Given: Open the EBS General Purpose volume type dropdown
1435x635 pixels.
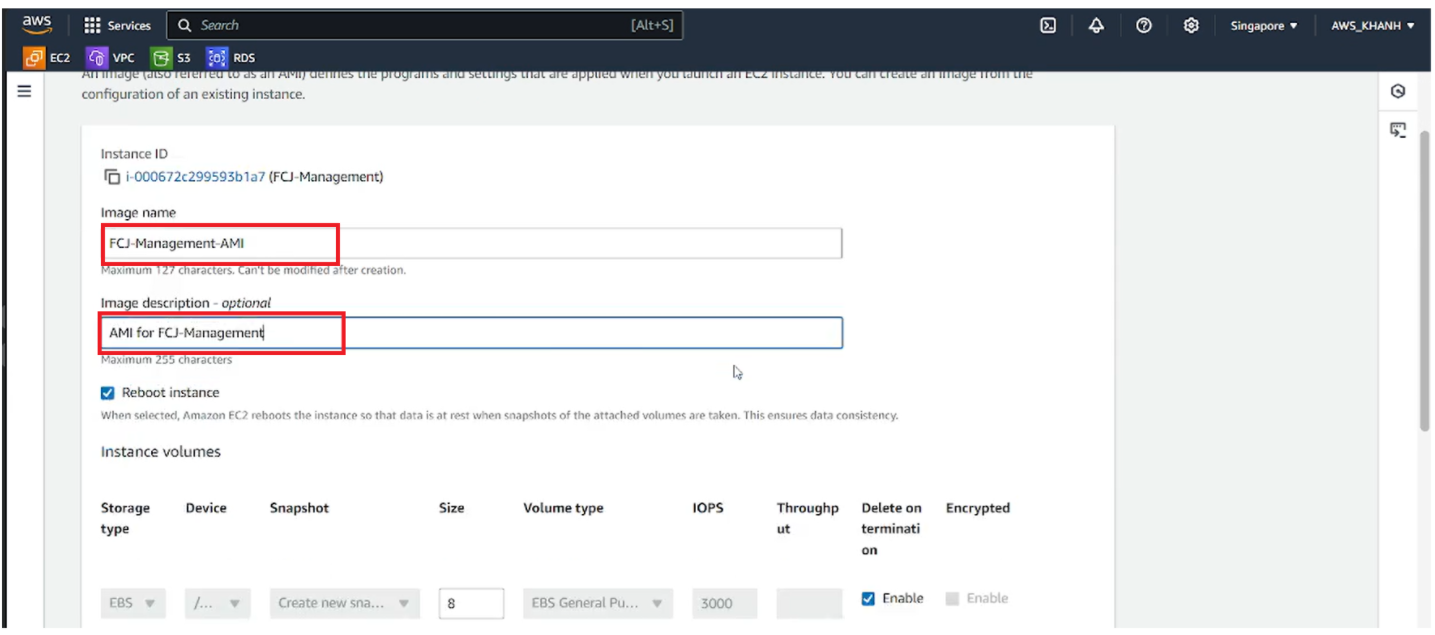Looking at the screenshot, I should tap(598, 603).
